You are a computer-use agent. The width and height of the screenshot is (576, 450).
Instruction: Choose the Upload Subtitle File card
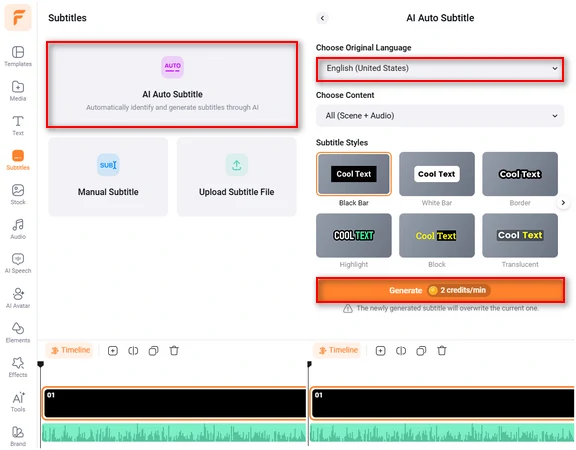click(237, 177)
